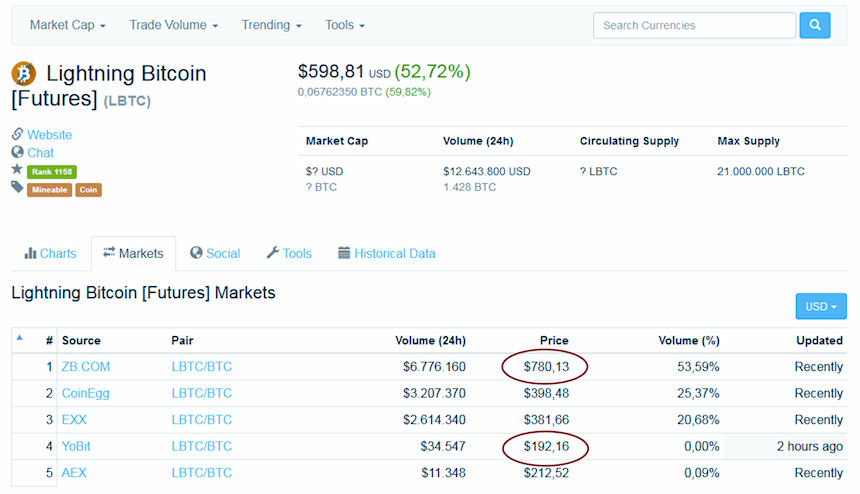
Task: Click the 21.000.000 LBTC max supply value
Action: (x=761, y=172)
